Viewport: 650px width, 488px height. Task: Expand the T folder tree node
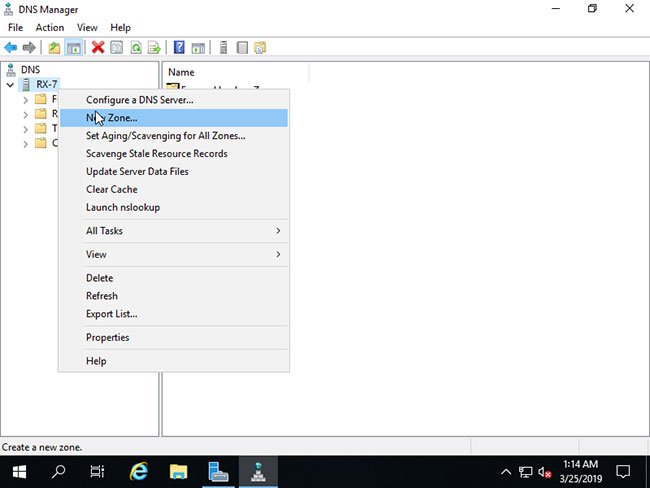[x=26, y=129]
